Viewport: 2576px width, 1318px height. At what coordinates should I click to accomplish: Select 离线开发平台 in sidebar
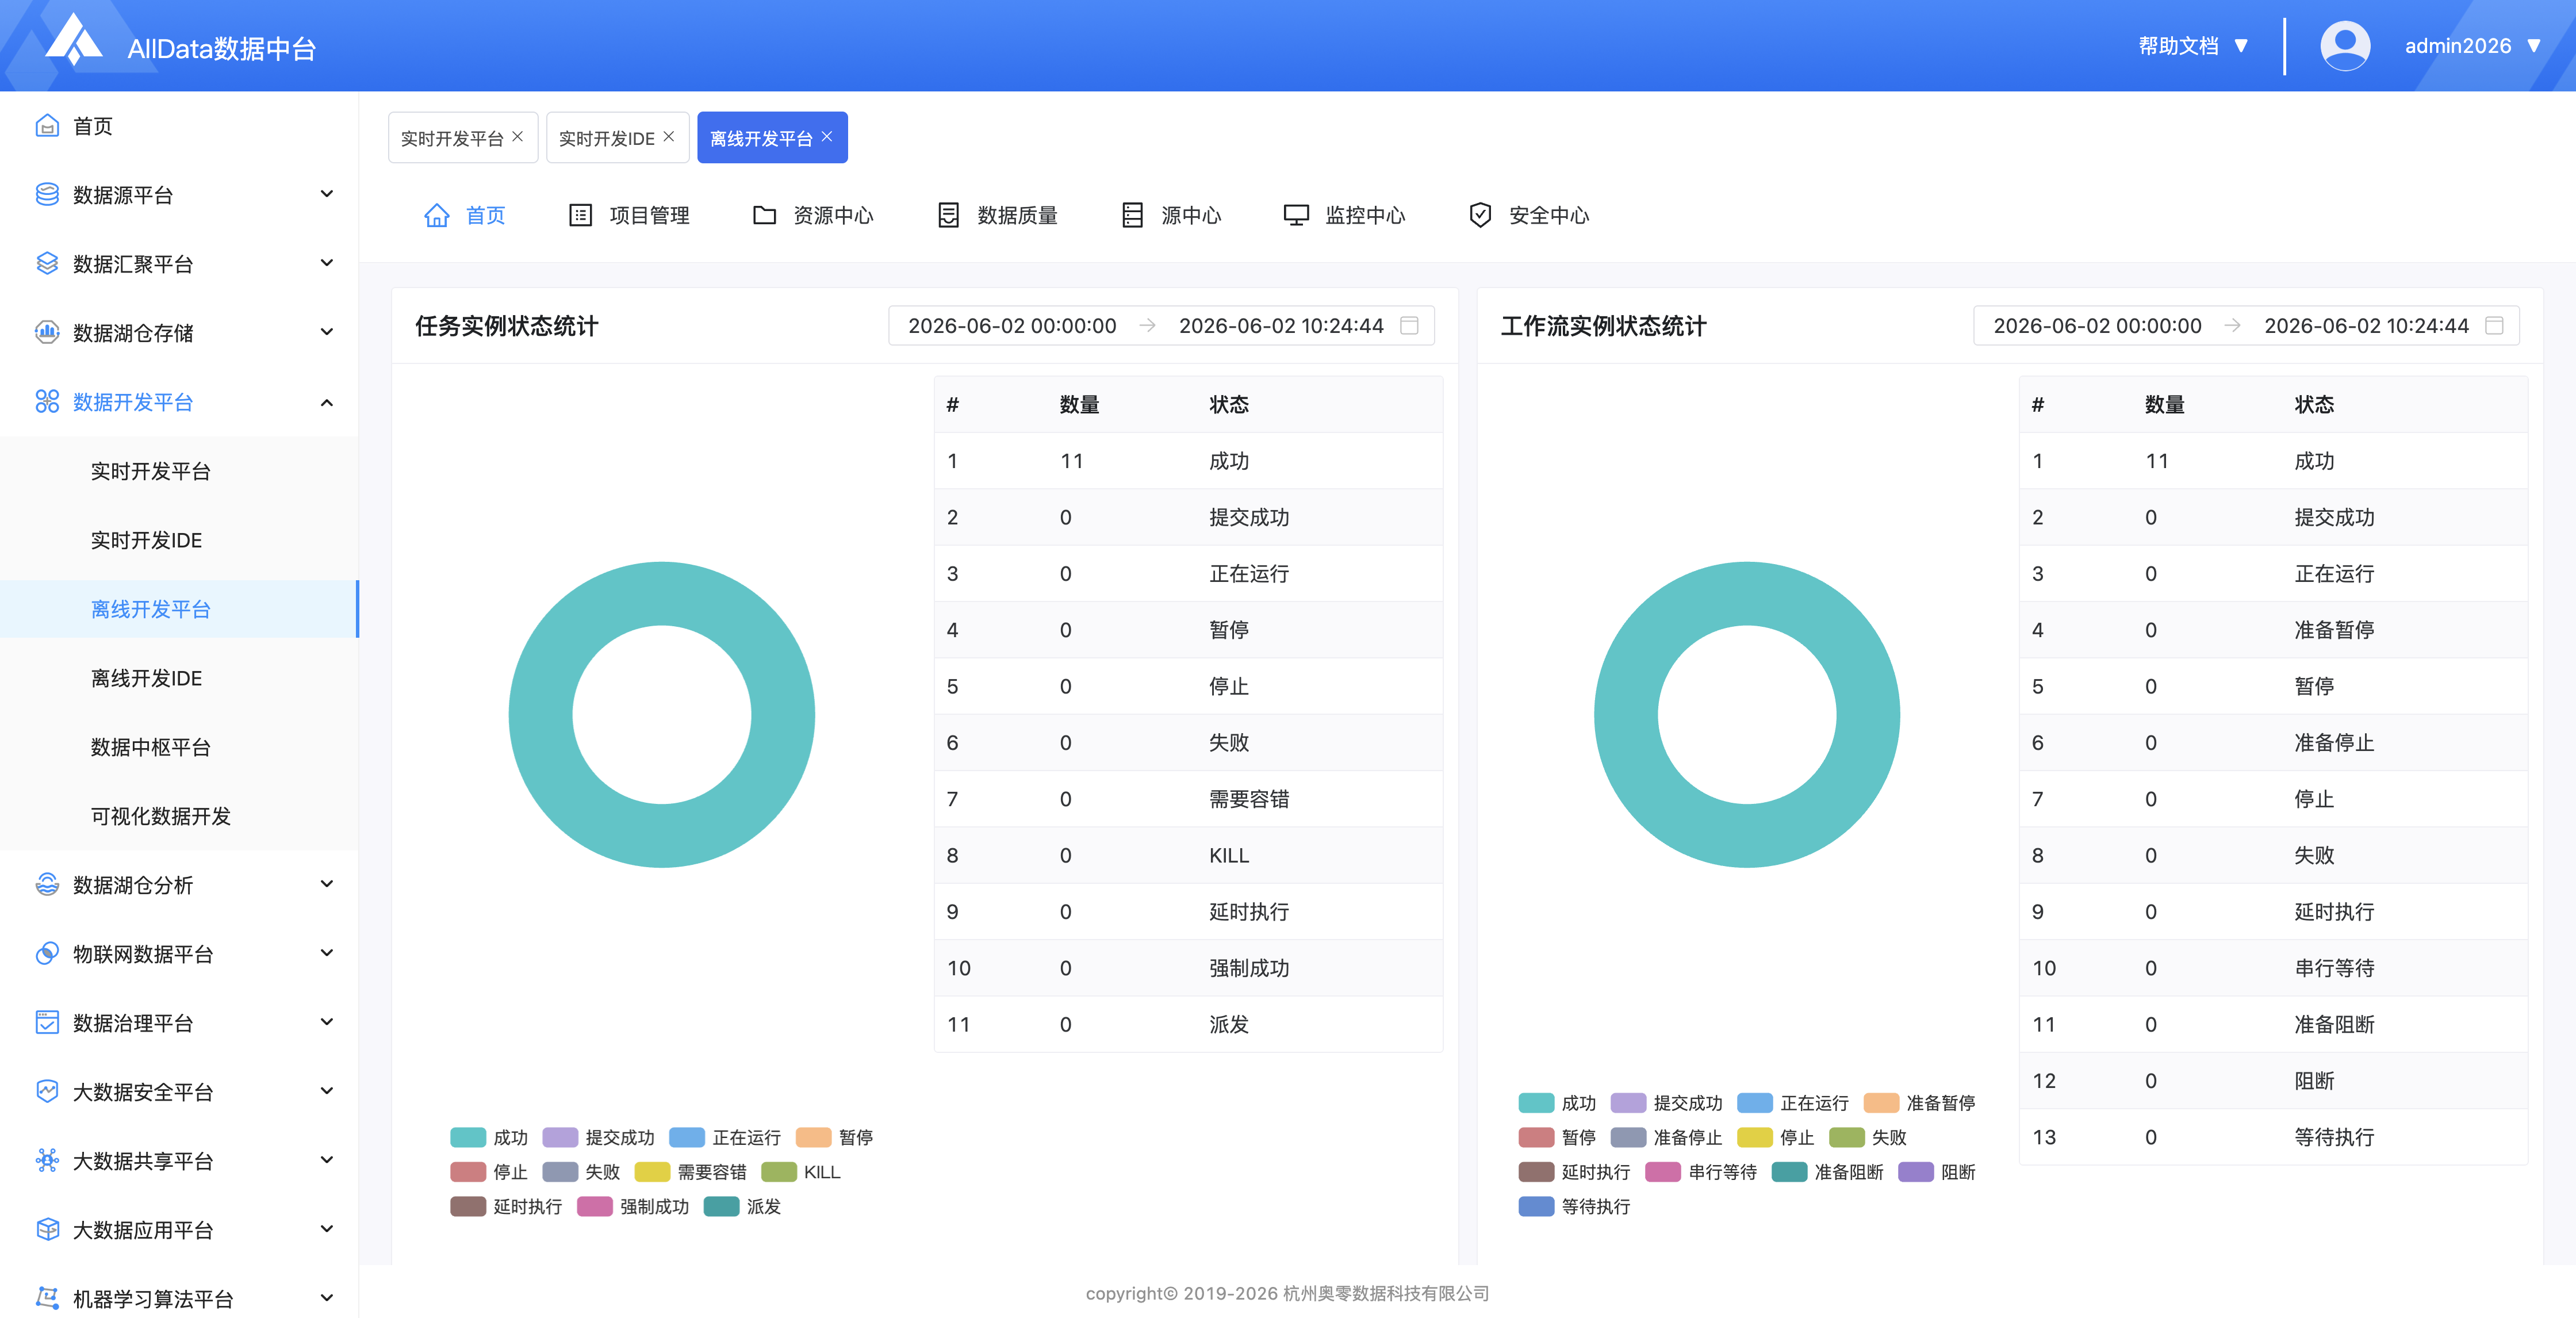point(179,609)
